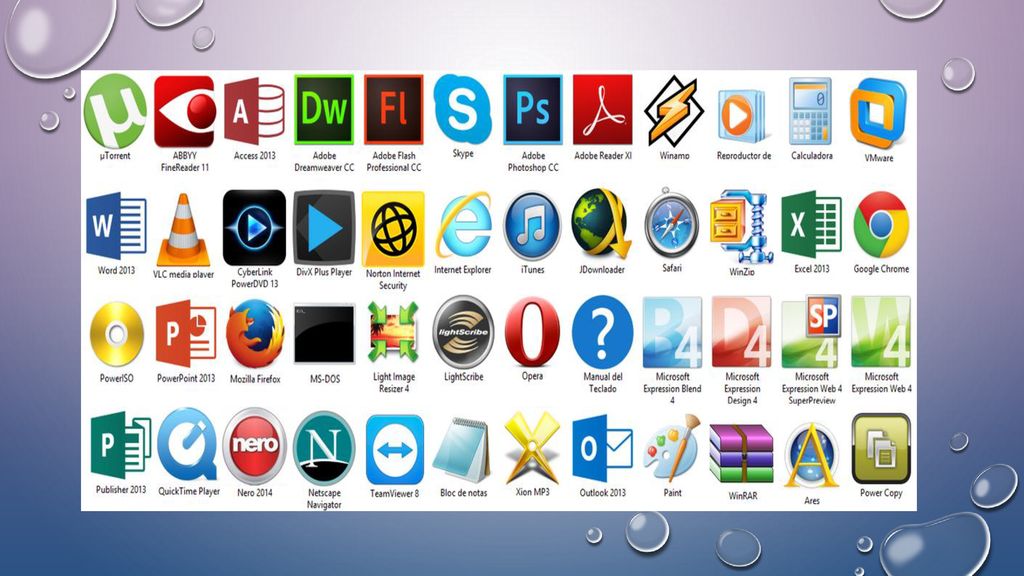Click the "Internet Explorer" caption text
The height and width of the screenshot is (576, 1024).
point(462,270)
